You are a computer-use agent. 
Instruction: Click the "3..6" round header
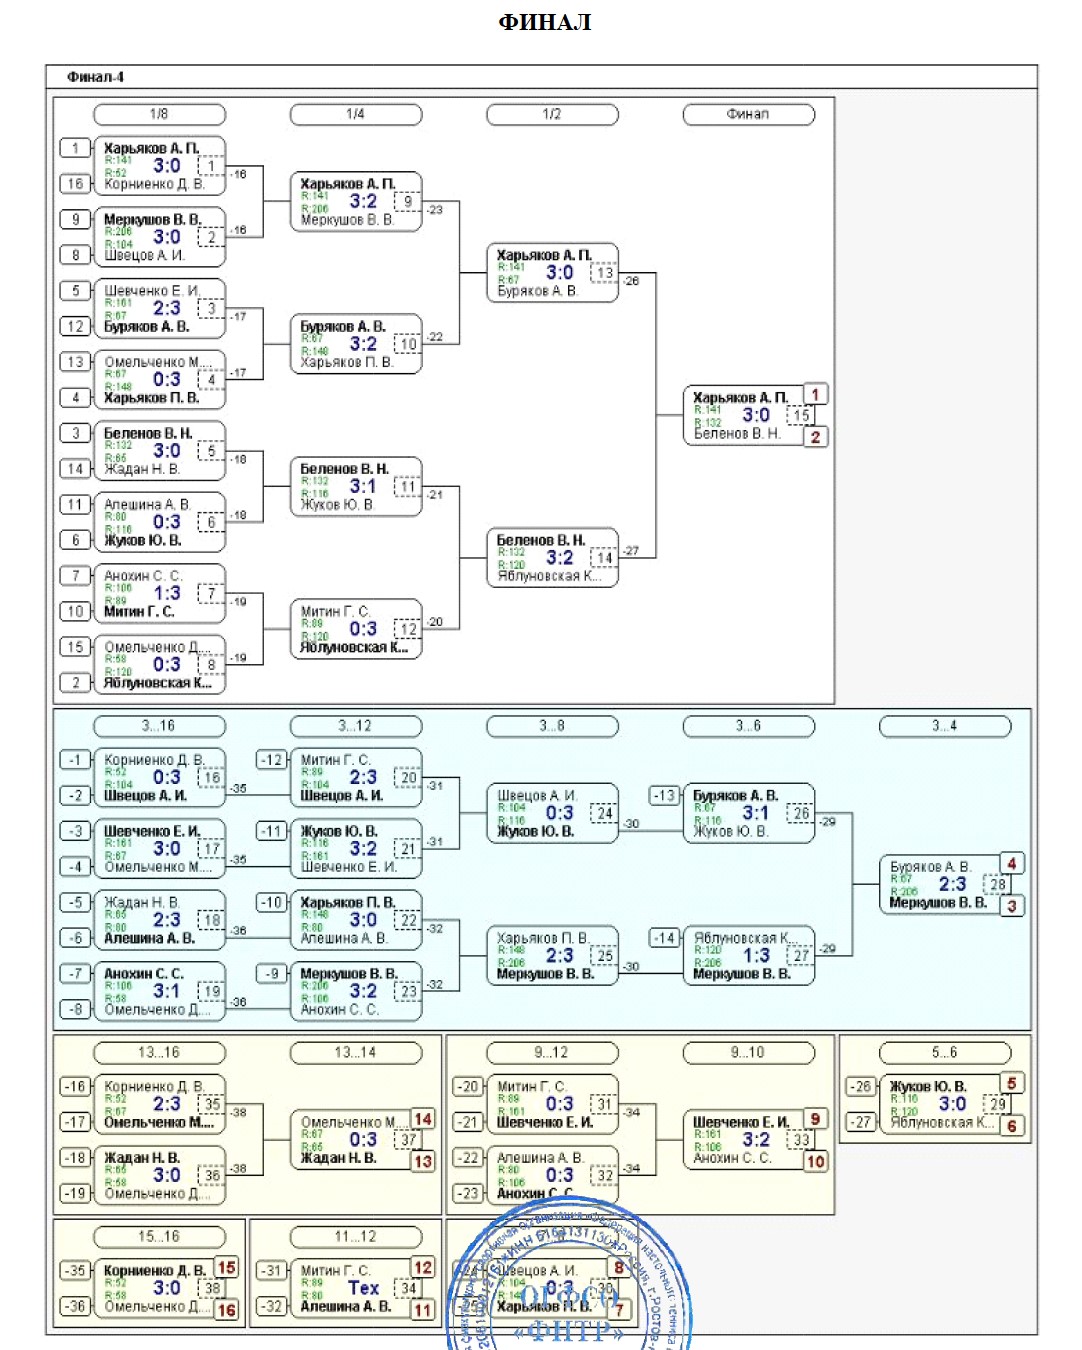748,727
